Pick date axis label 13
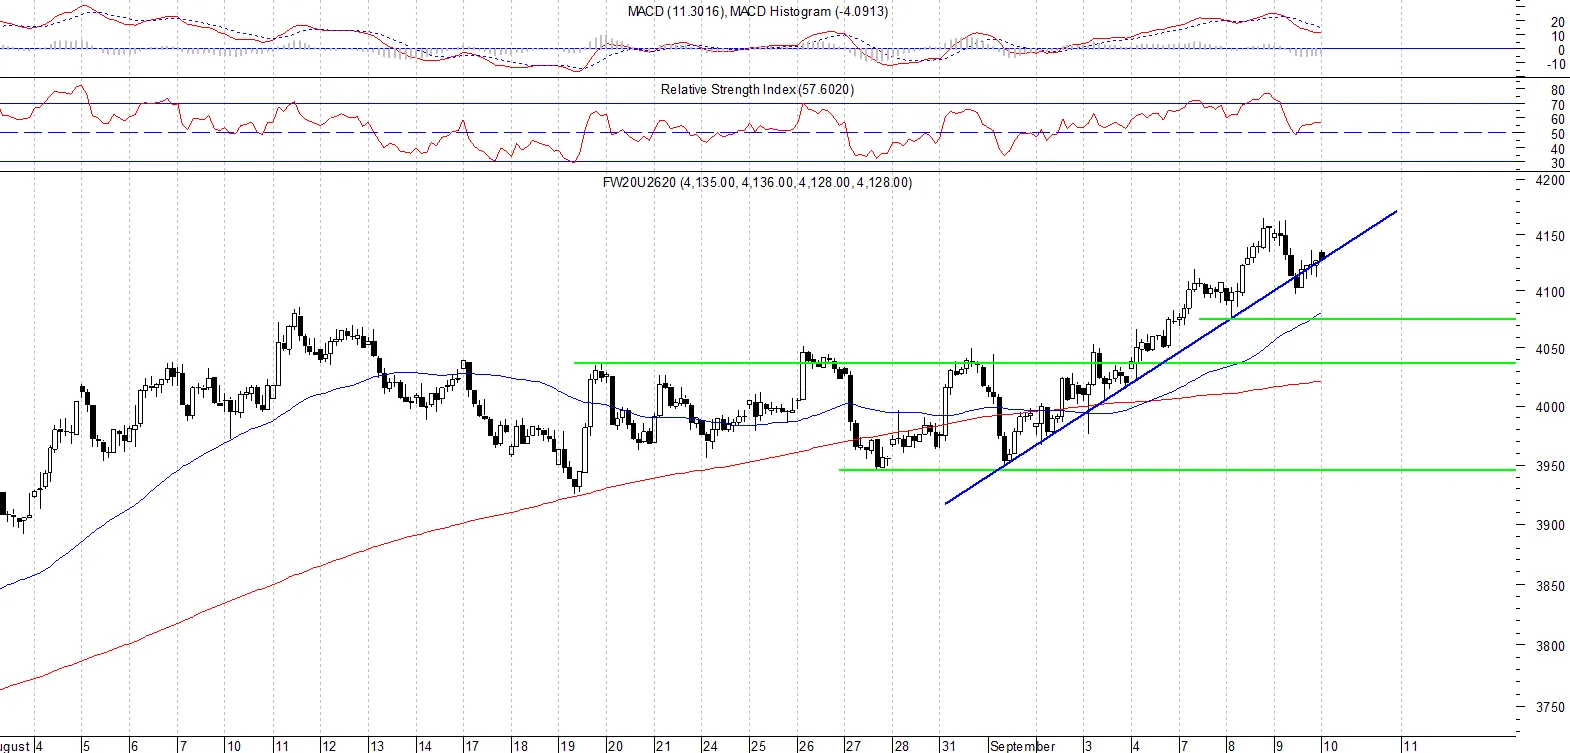 377,746
